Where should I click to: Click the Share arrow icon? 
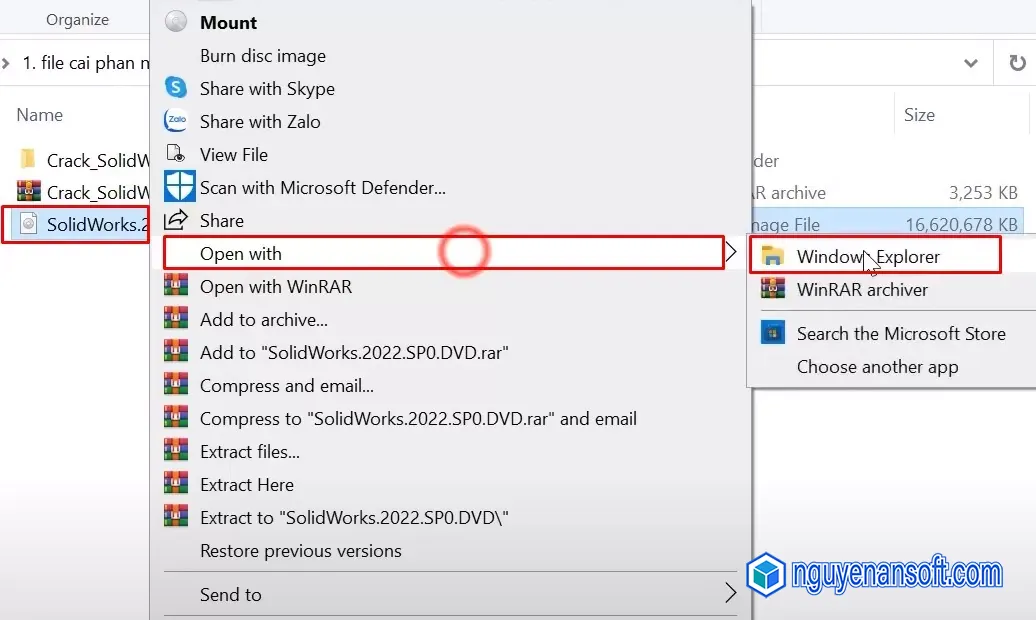tap(176, 220)
